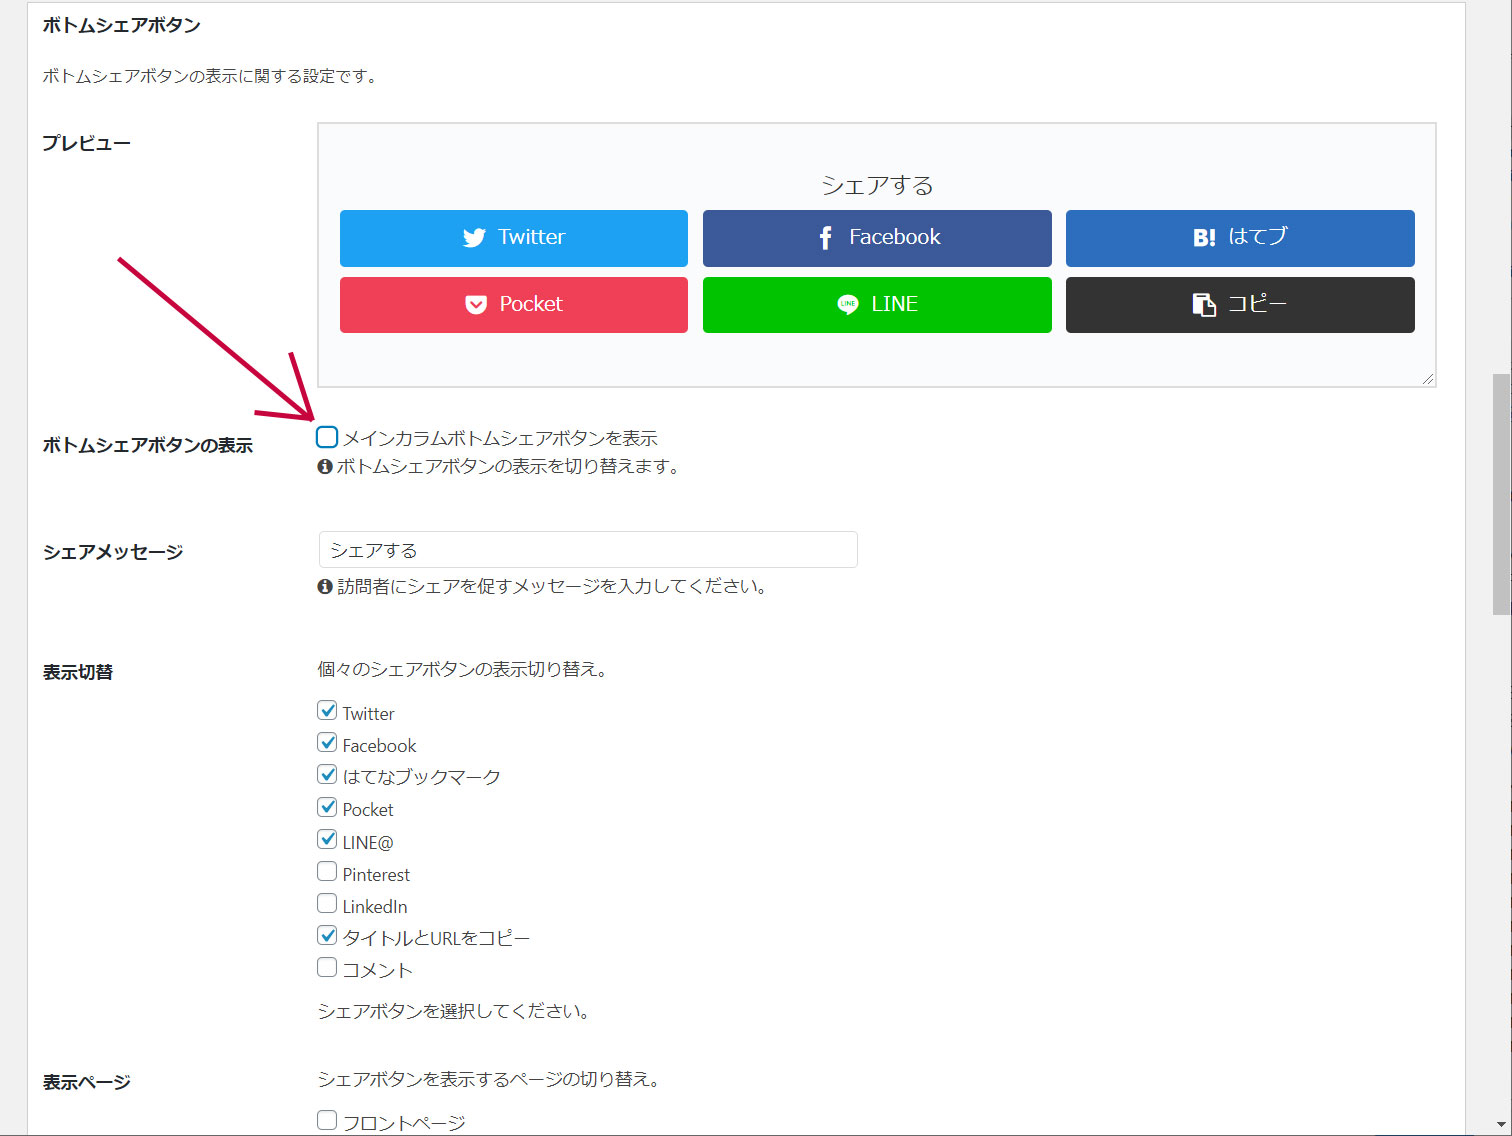Uncheck the Twitter display checkbox
This screenshot has width=1512, height=1136.
[x=327, y=711]
